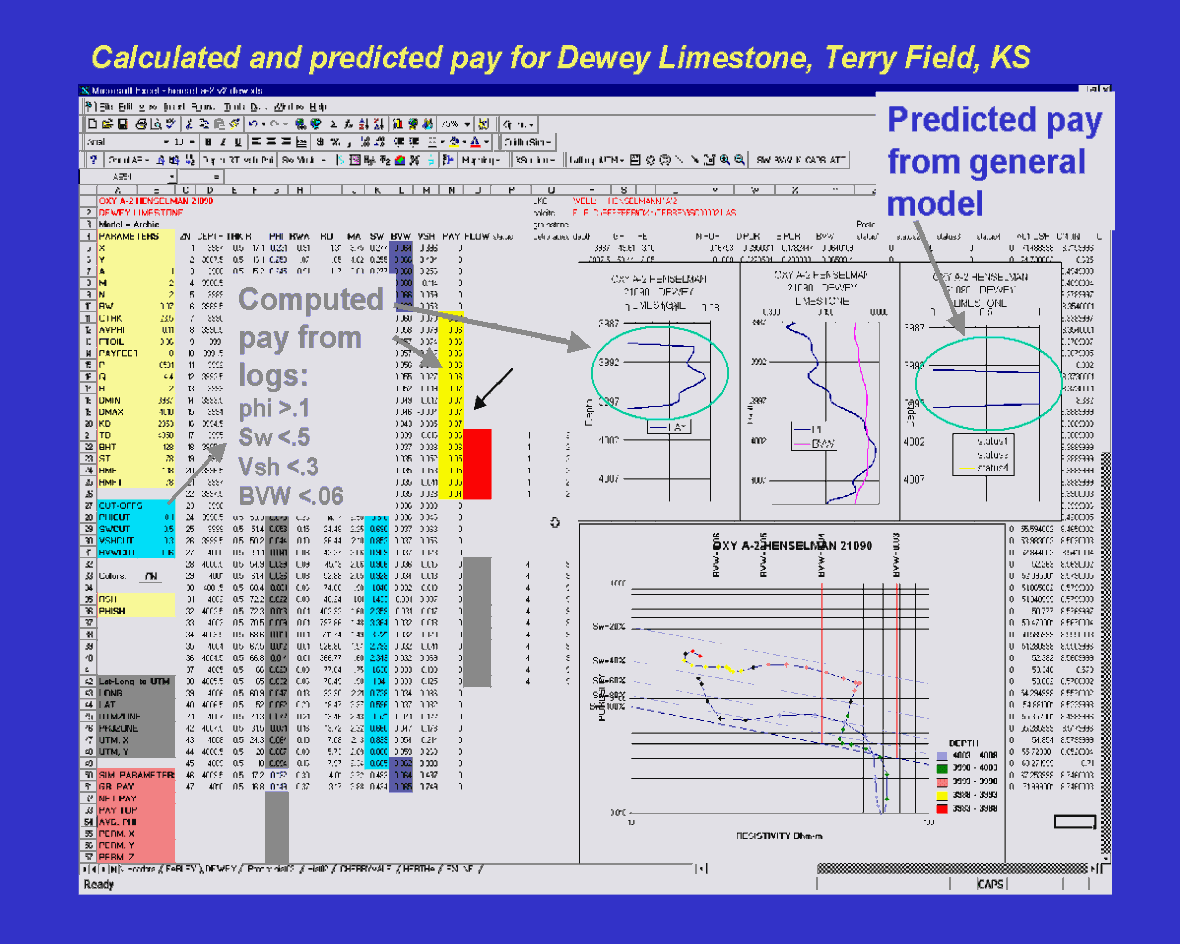Open the font color swatch button
The height and width of the screenshot is (944, 1180).
tap(476, 142)
